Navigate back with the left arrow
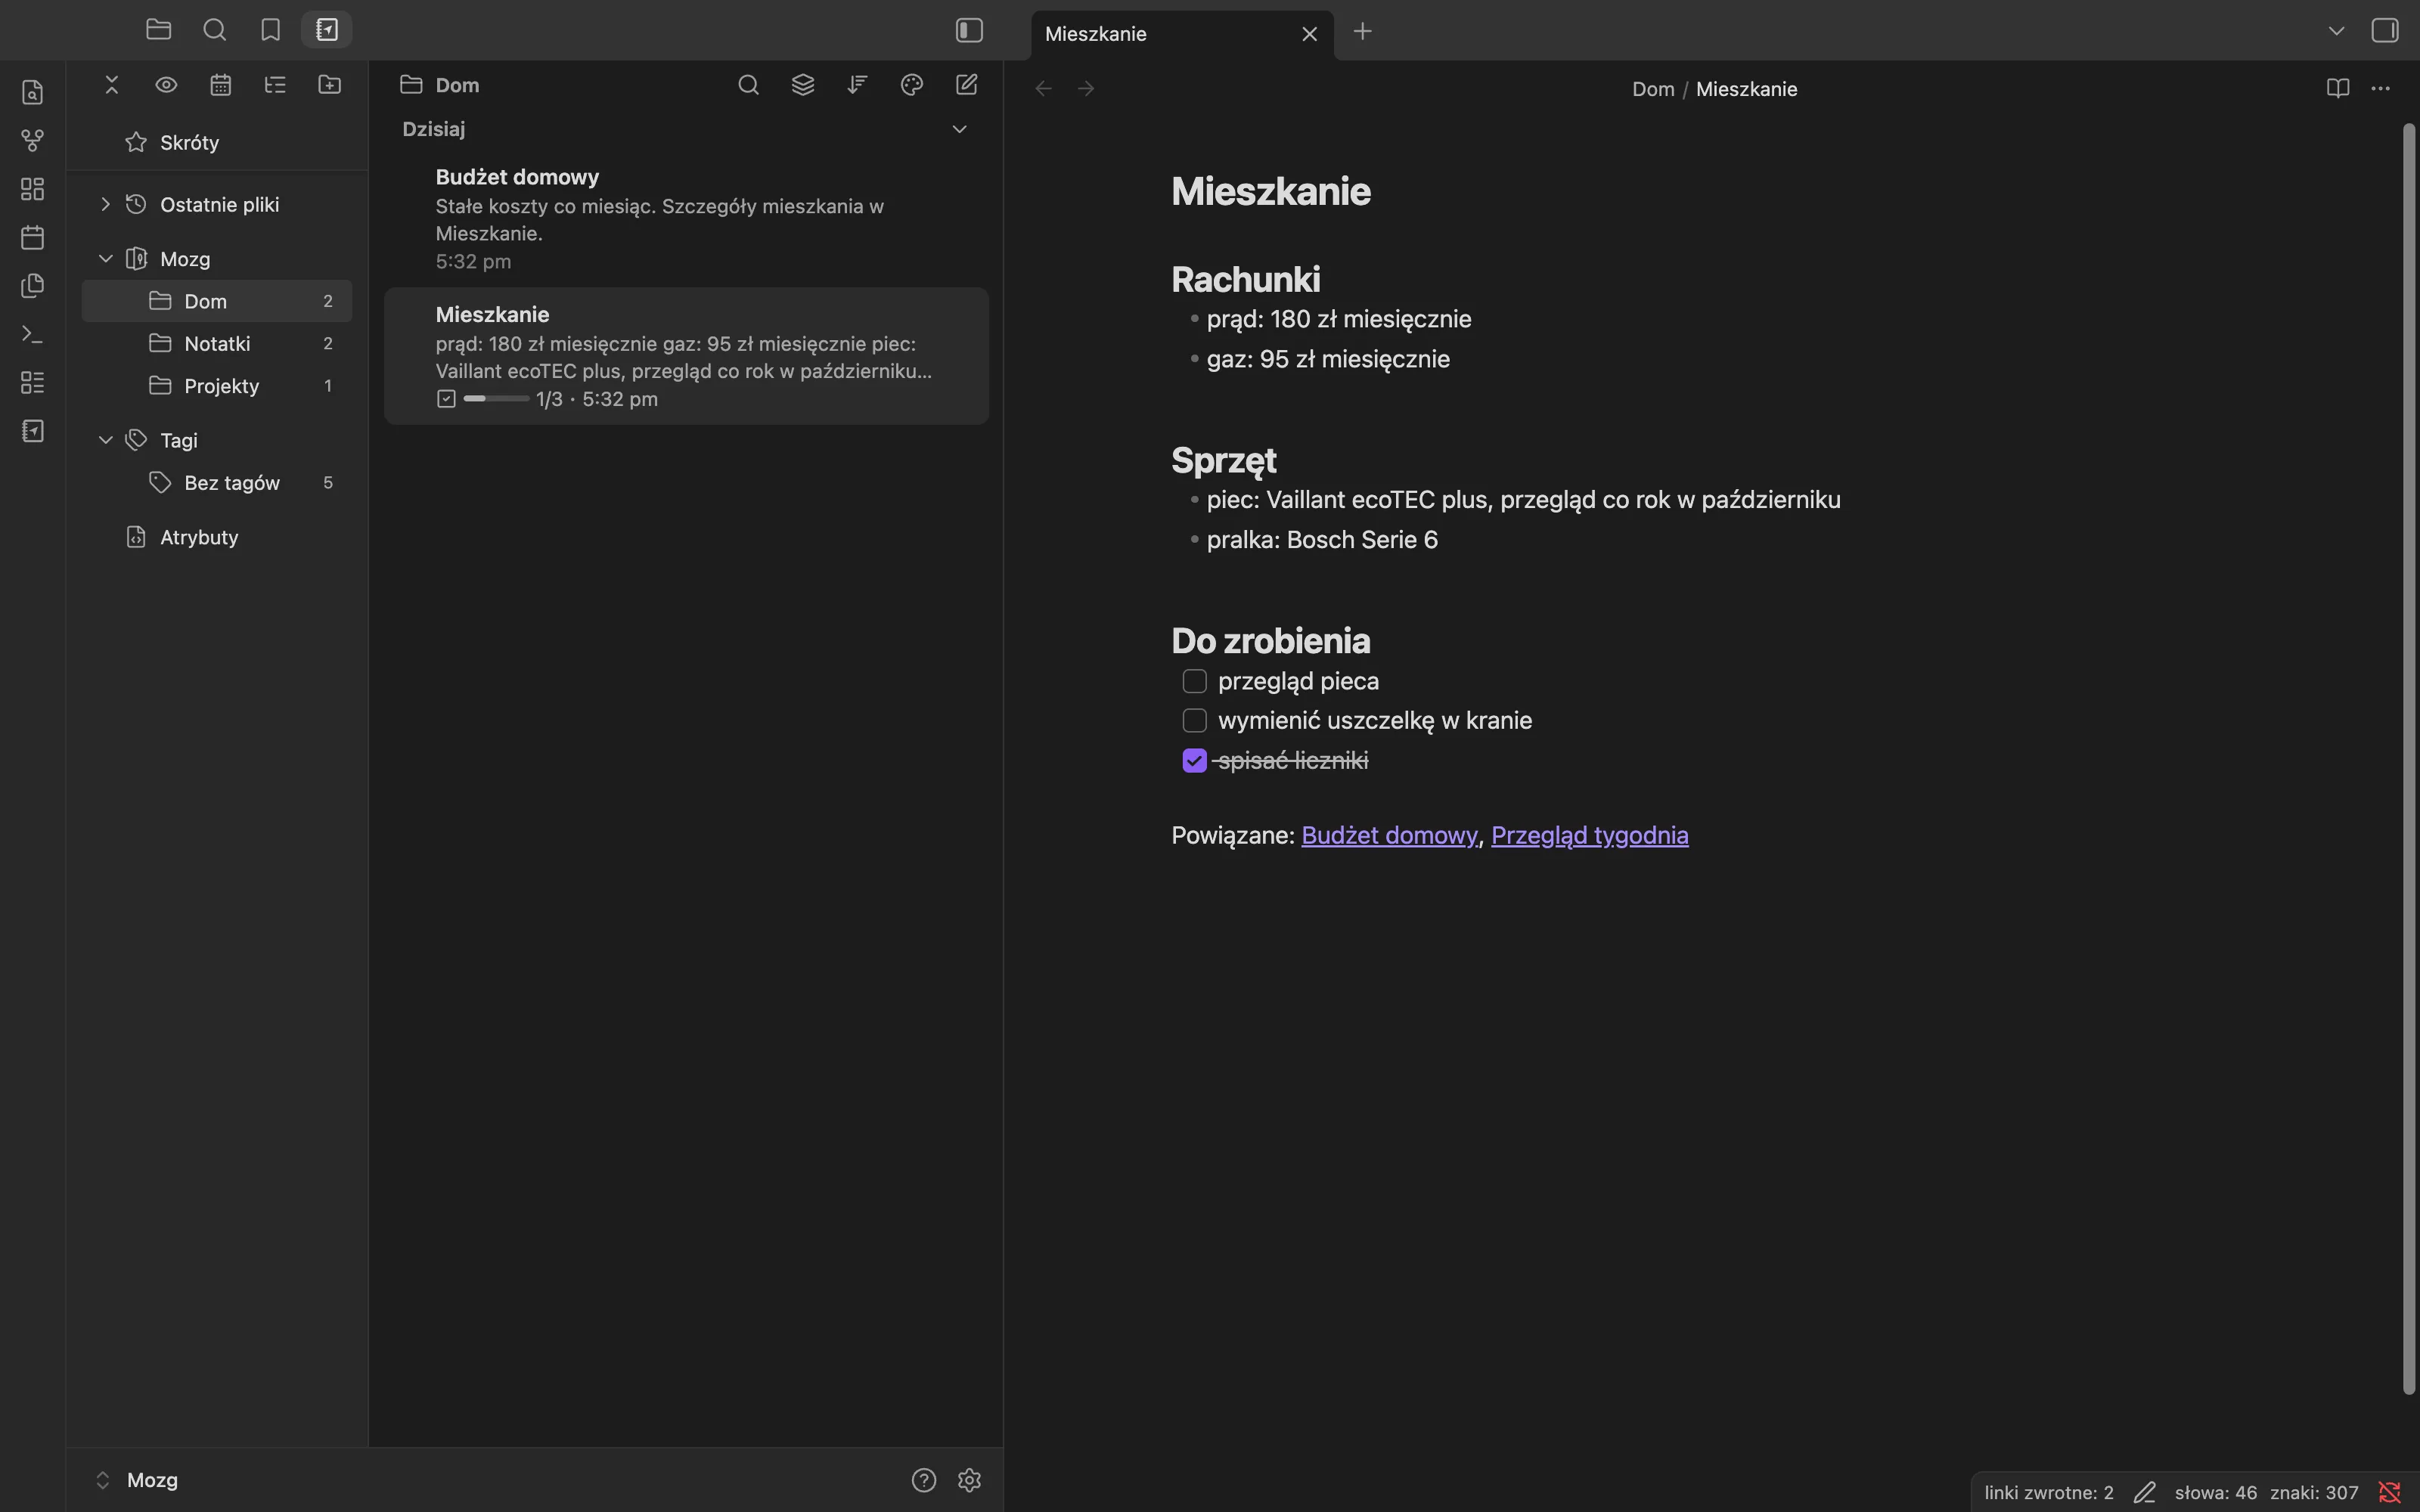 1043,89
